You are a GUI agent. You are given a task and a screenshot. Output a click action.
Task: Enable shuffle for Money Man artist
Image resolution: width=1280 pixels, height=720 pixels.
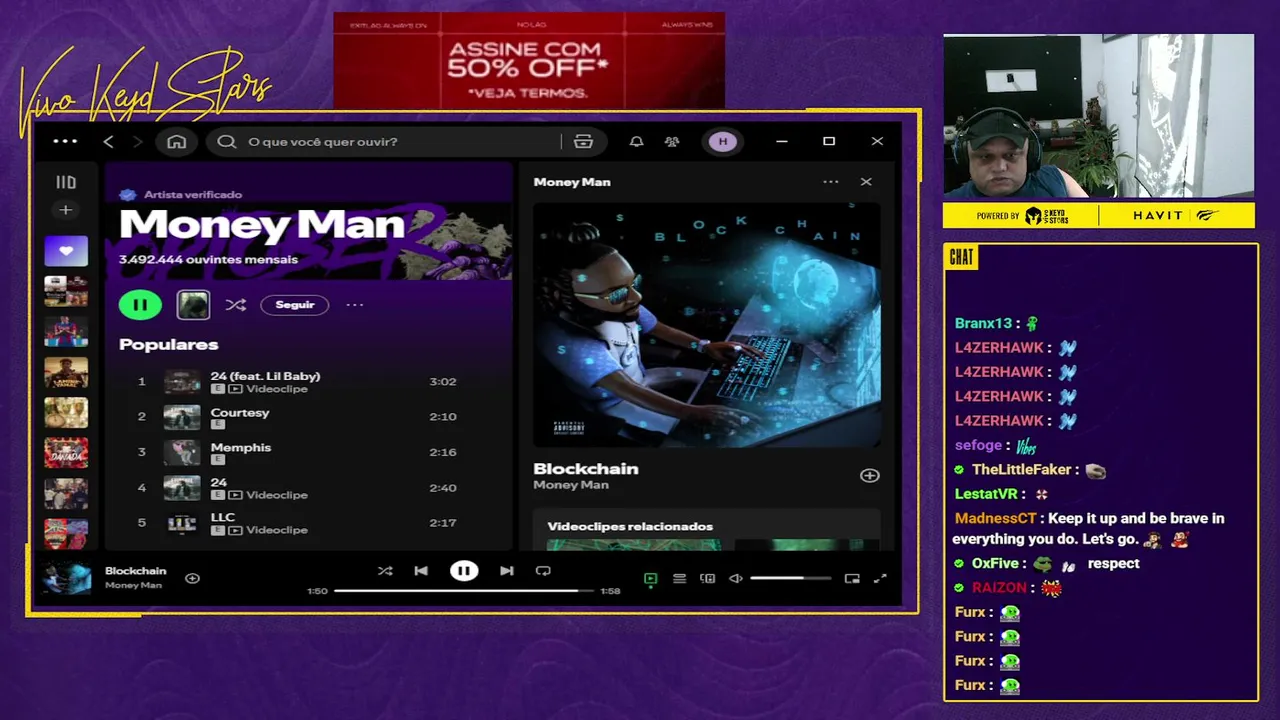coord(236,305)
